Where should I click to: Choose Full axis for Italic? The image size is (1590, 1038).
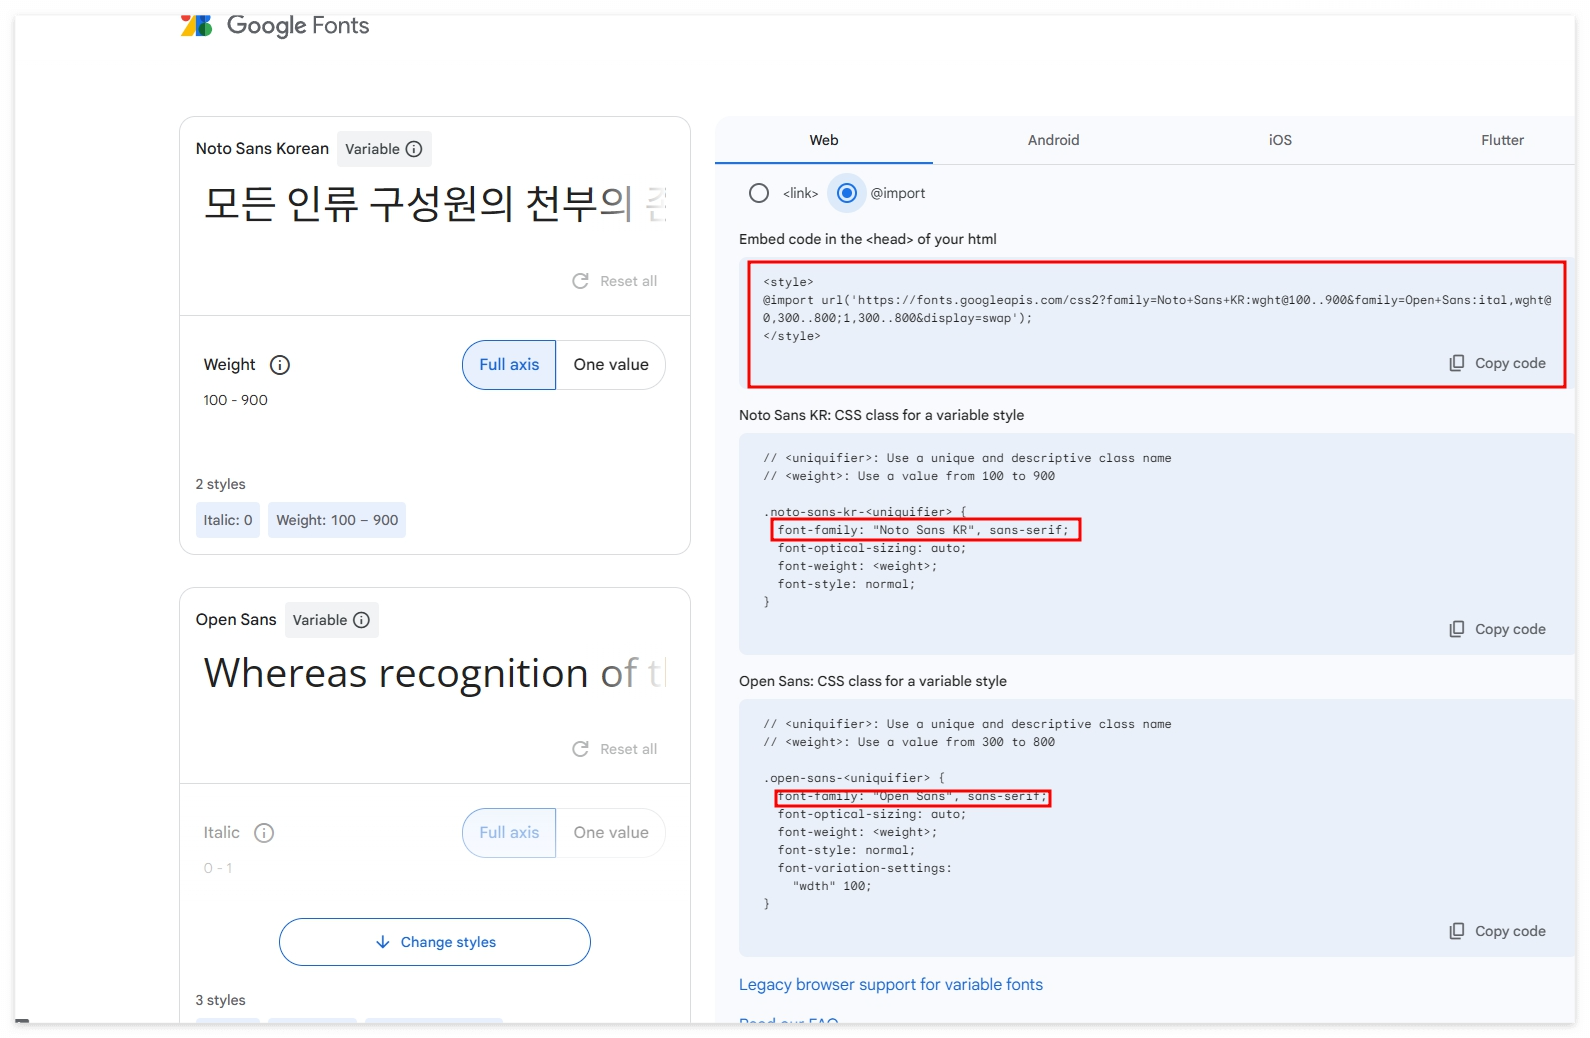[x=509, y=833]
